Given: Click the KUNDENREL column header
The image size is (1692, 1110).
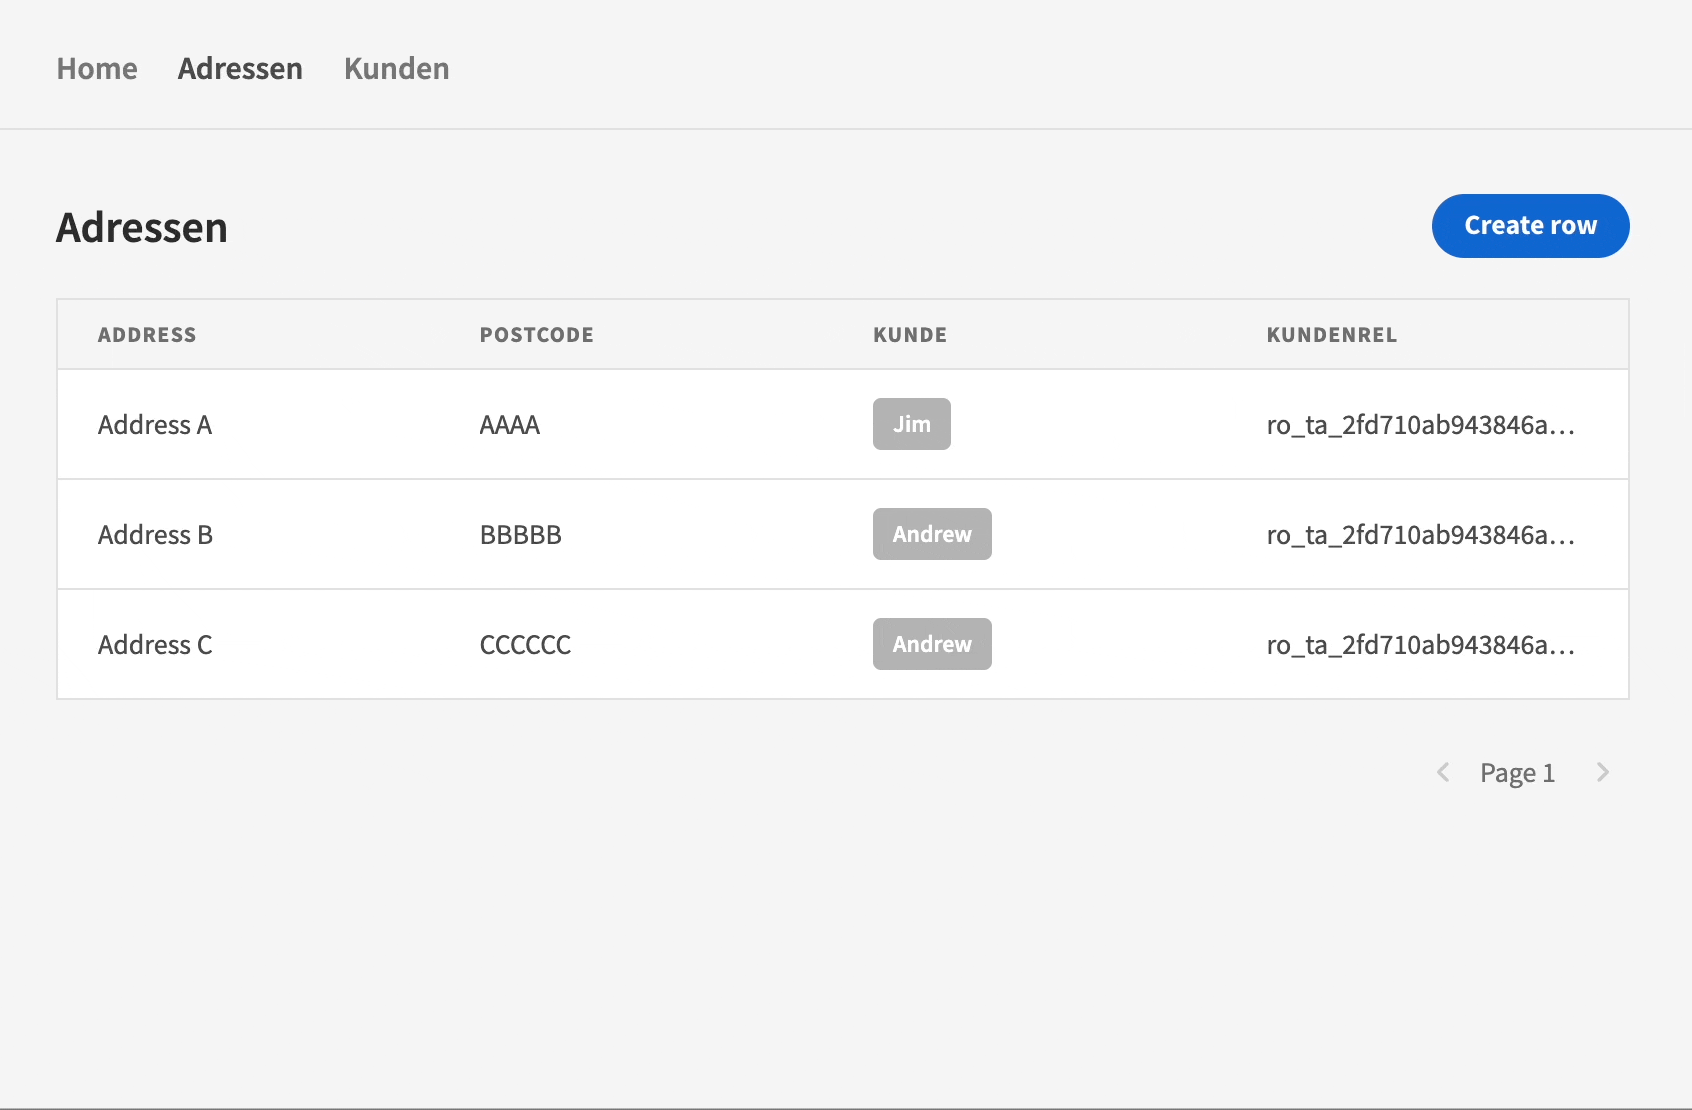Looking at the screenshot, I should [x=1331, y=334].
